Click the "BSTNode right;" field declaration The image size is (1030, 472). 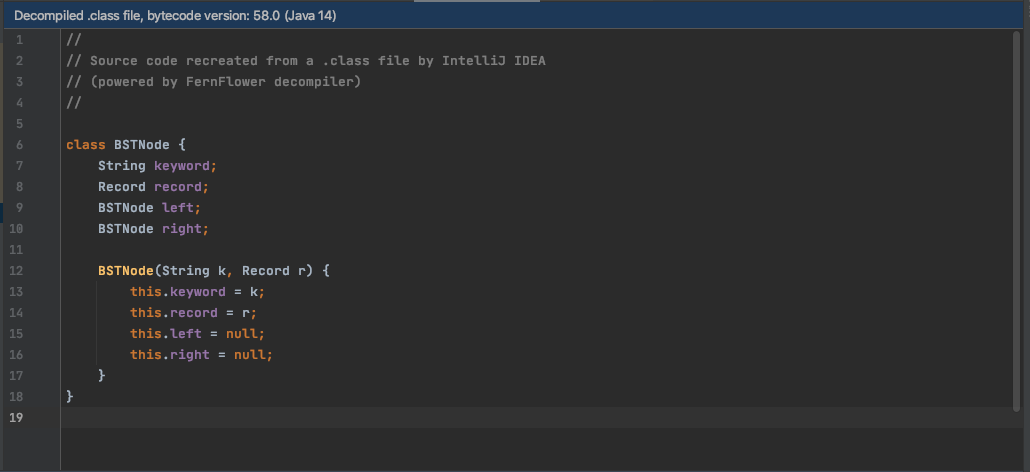point(154,228)
